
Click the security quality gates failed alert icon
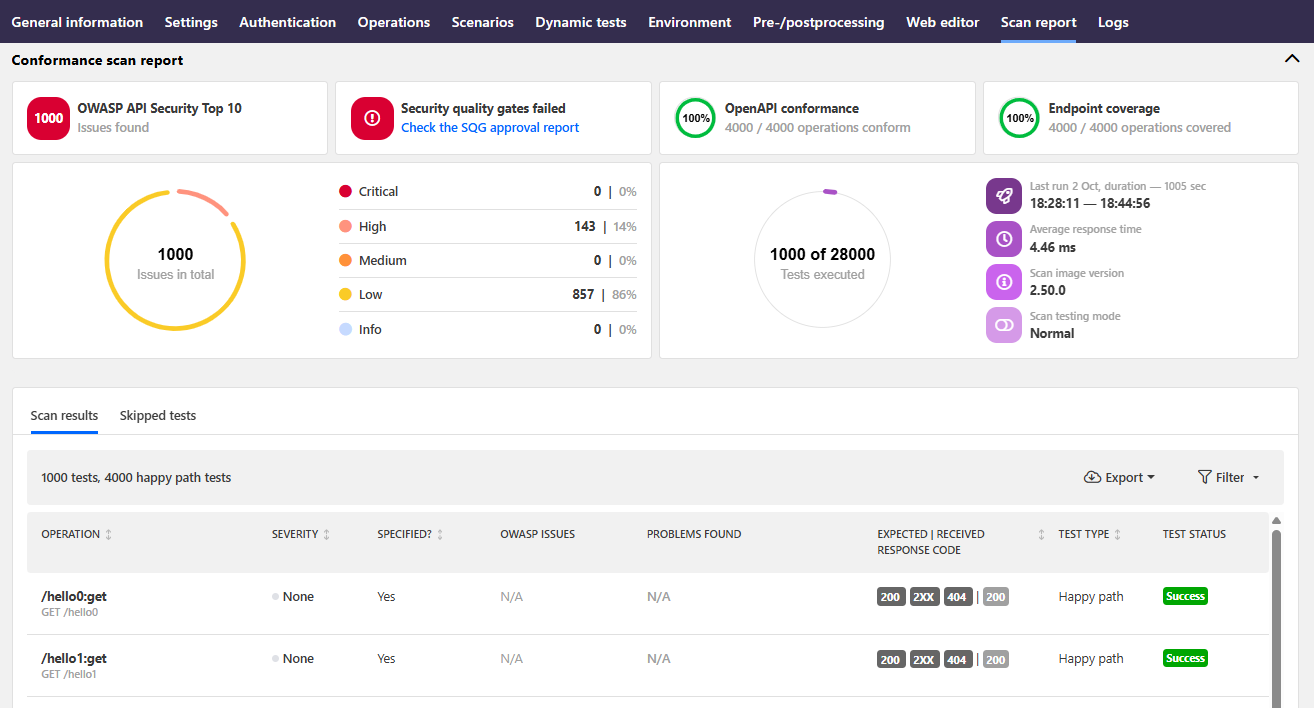tap(372, 118)
